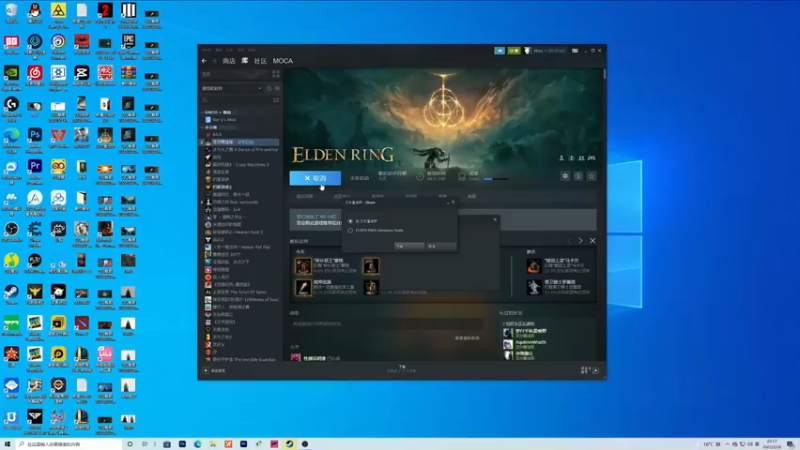Select ELDEN RING Adventure Guide radio option
Viewport: 800px width, 450px height.
[x=351, y=231]
